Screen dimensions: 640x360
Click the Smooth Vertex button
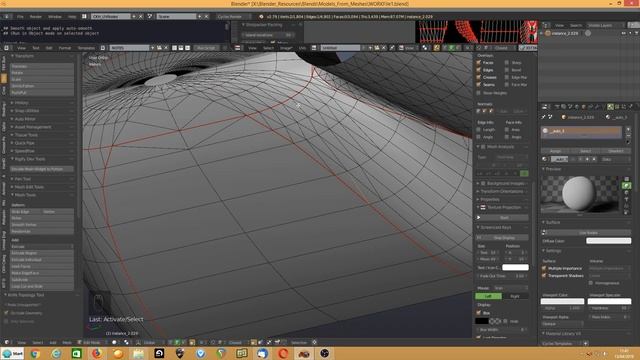42,224
